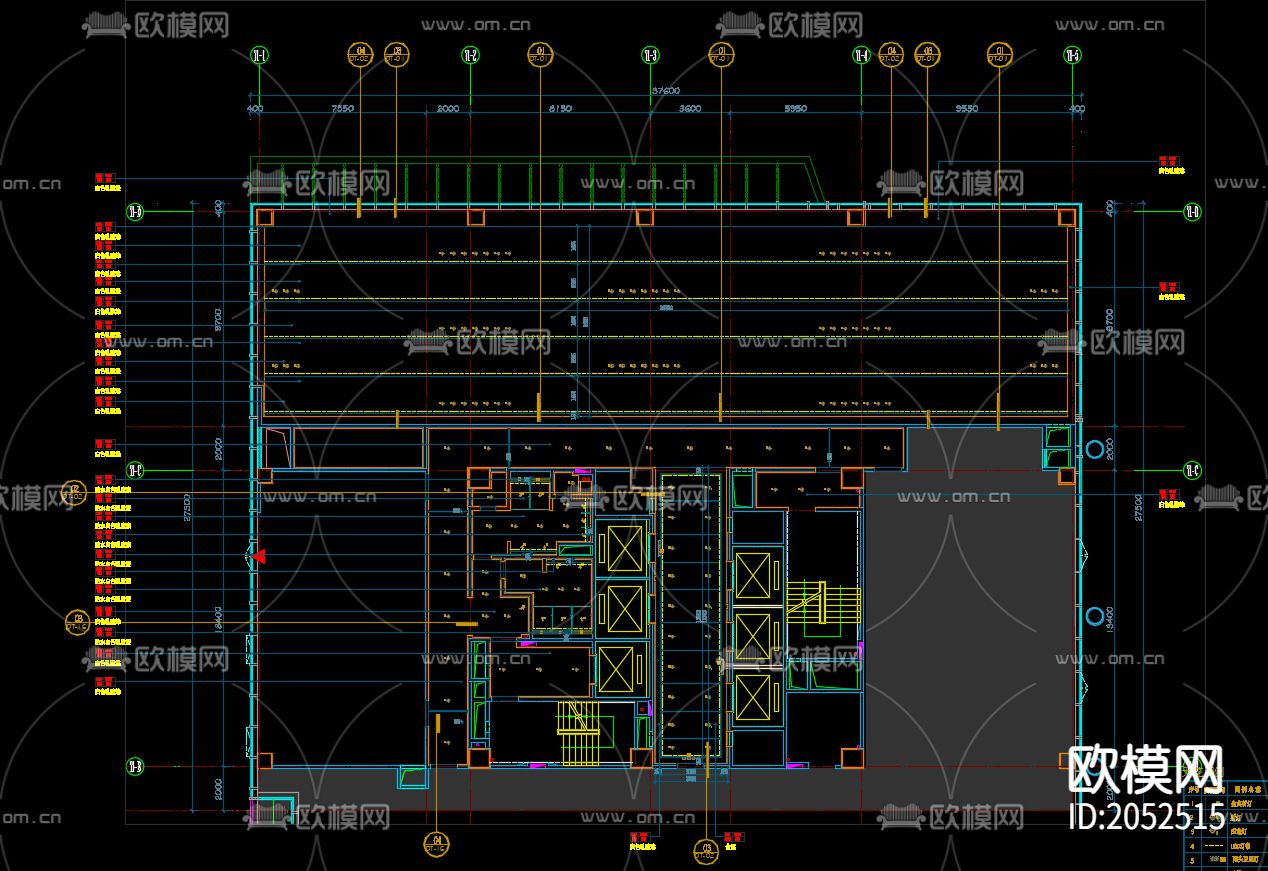Pick the orange 01 marker between 11-2 and 11-3
This screenshot has height=871, width=1268.
pos(541,55)
